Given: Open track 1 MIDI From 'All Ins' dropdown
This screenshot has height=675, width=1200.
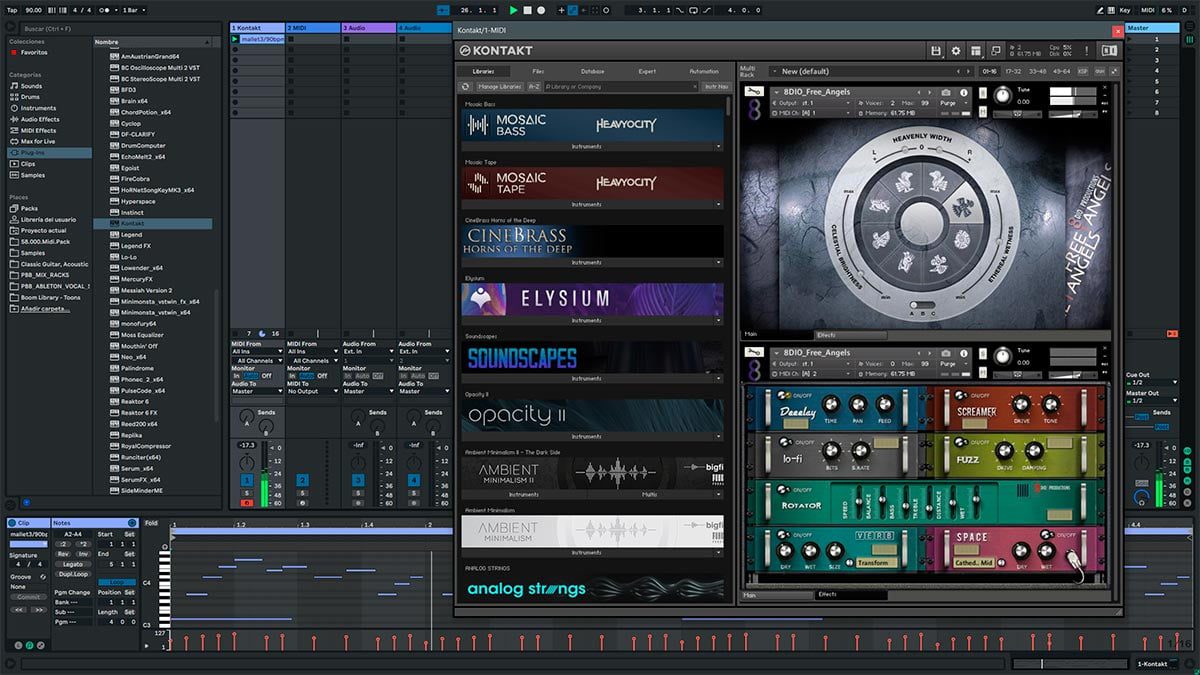Looking at the screenshot, I should (x=255, y=352).
